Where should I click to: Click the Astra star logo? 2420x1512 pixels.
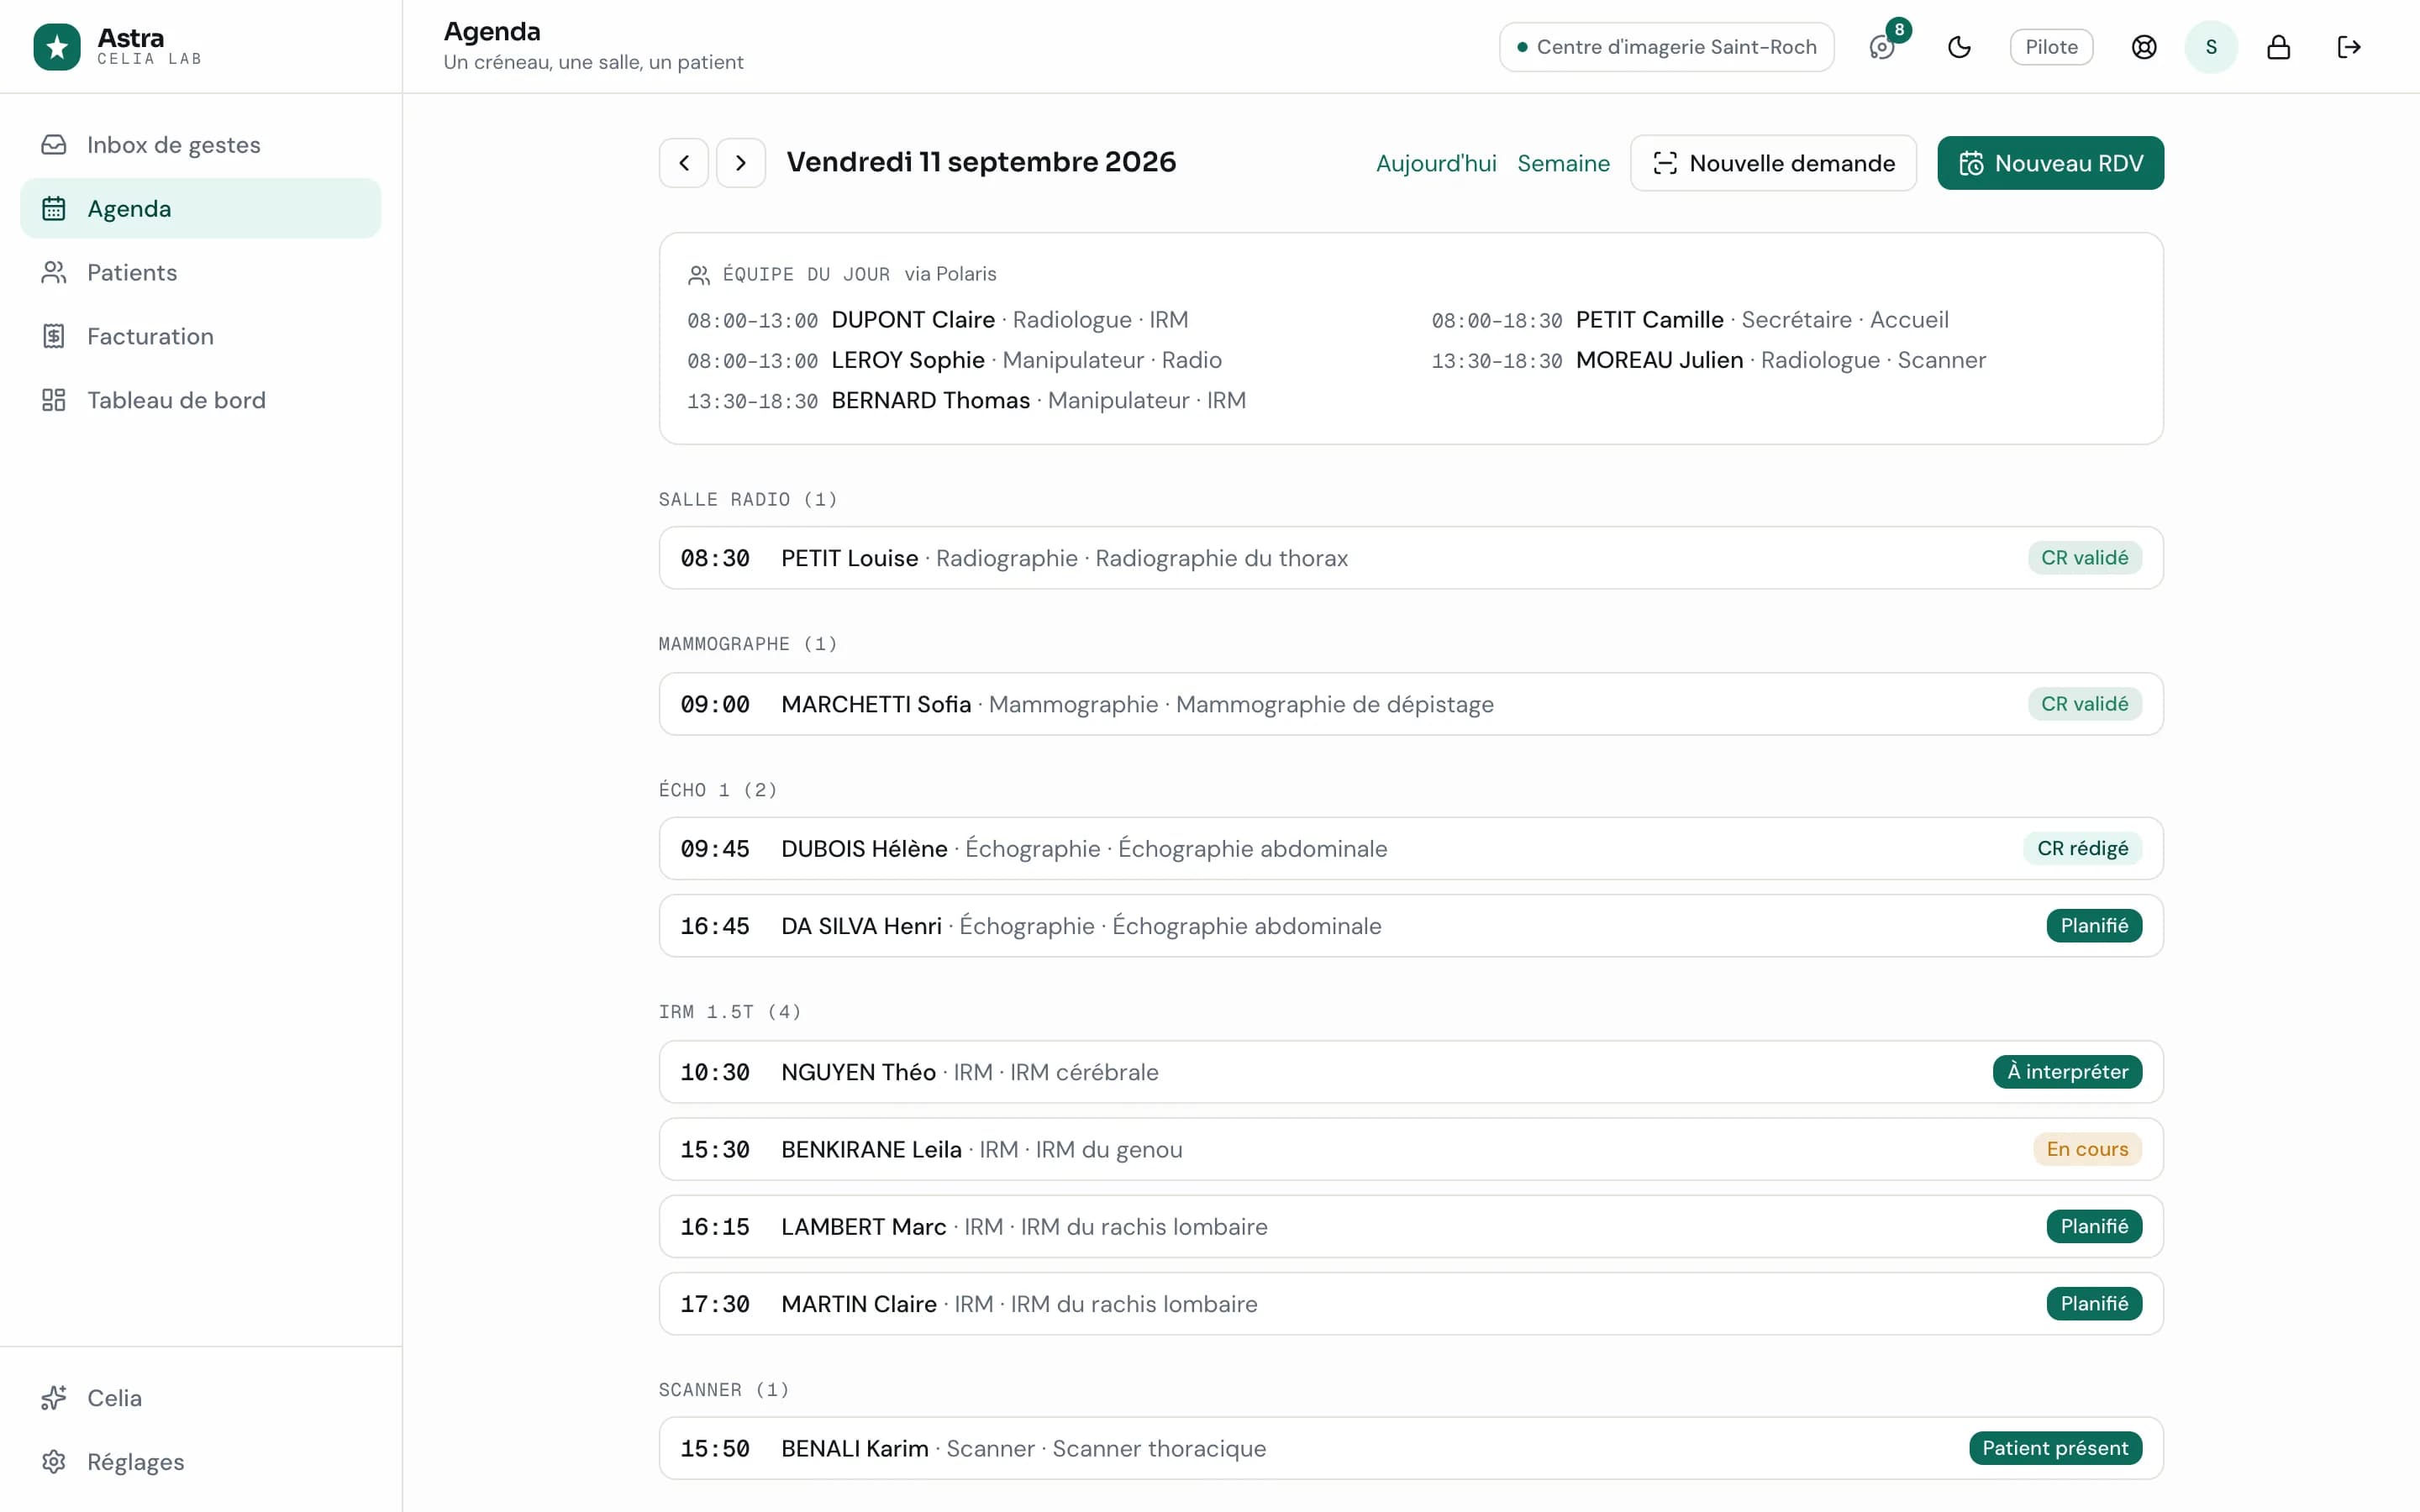[x=57, y=47]
